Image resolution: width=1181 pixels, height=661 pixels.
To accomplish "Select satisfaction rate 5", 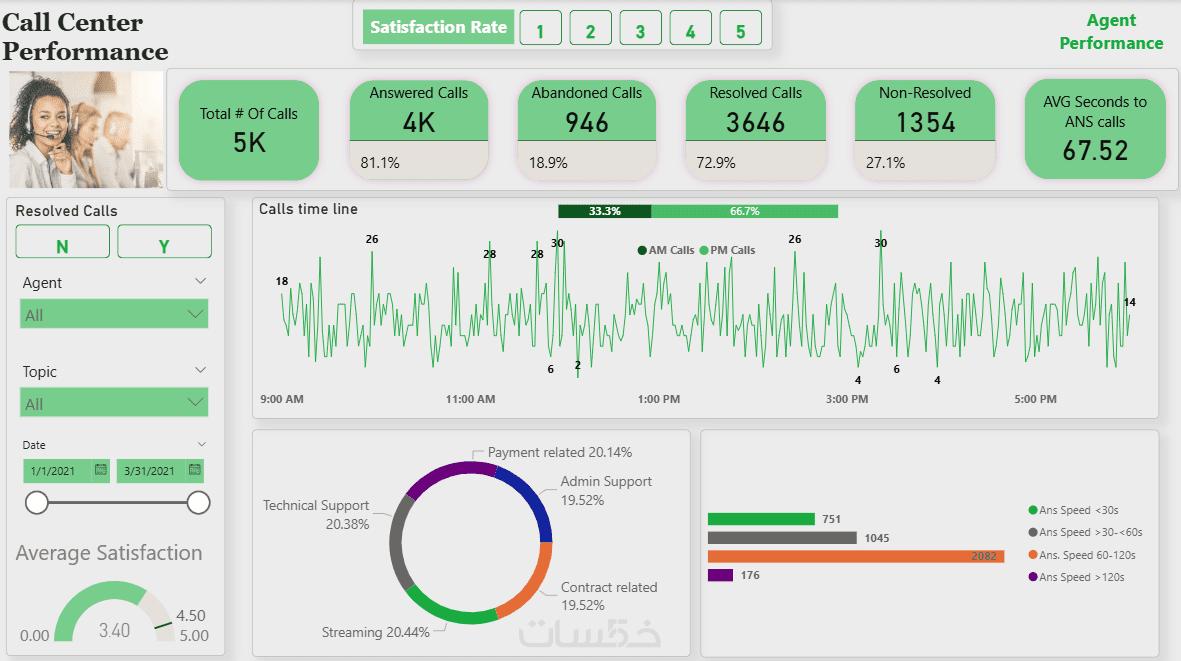I will [x=740, y=28].
